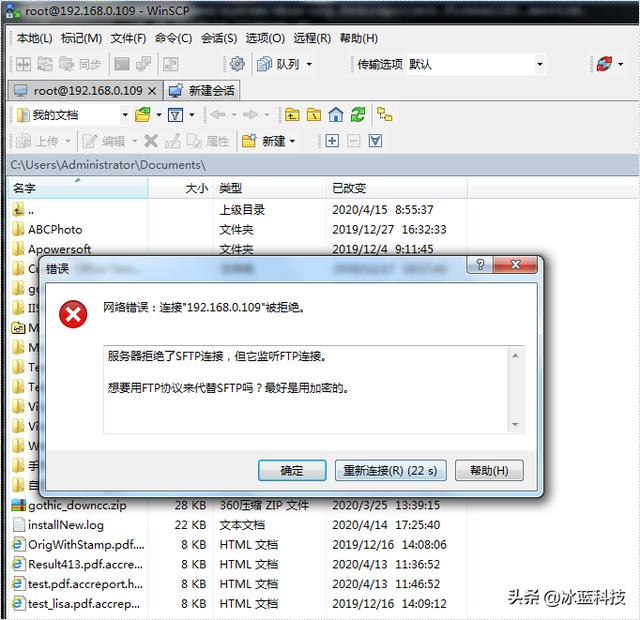Image resolution: width=640 pixels, height=620 pixels.
Task: Click the 属性 properties button
Action: pyautogui.click(x=208, y=141)
